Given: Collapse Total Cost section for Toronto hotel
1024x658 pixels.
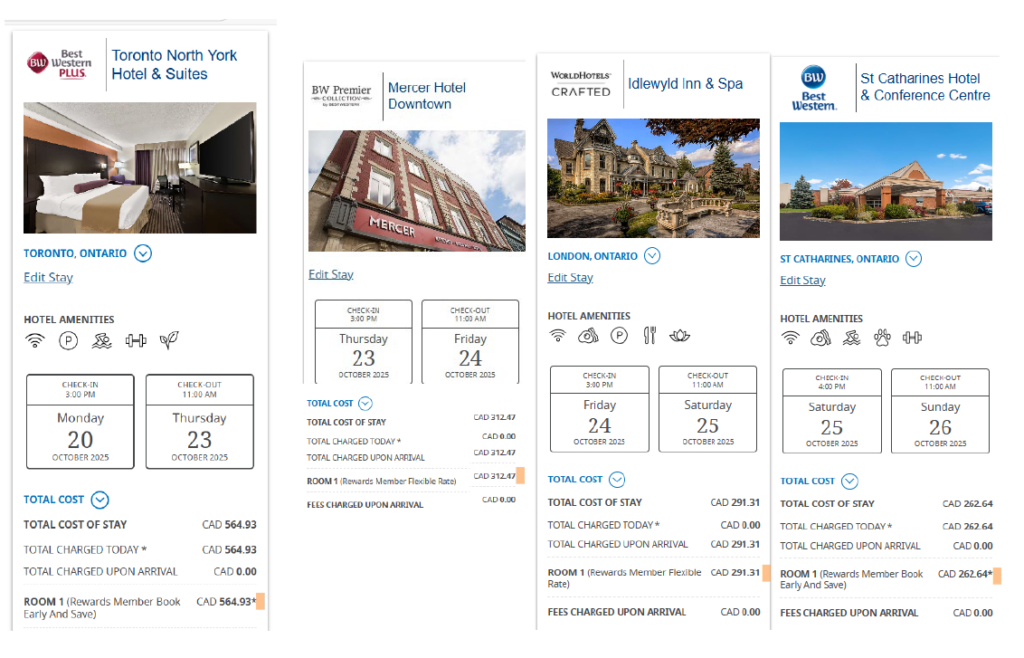Looking at the screenshot, I should [100, 500].
